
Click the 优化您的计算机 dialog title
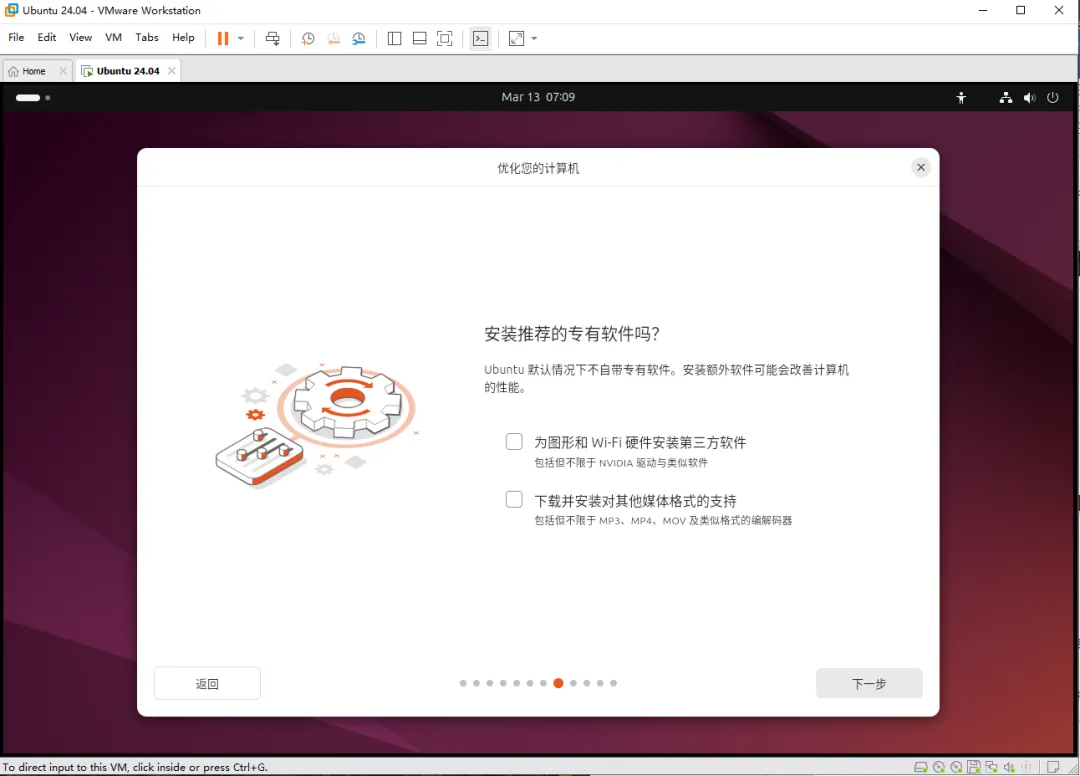pos(538,168)
